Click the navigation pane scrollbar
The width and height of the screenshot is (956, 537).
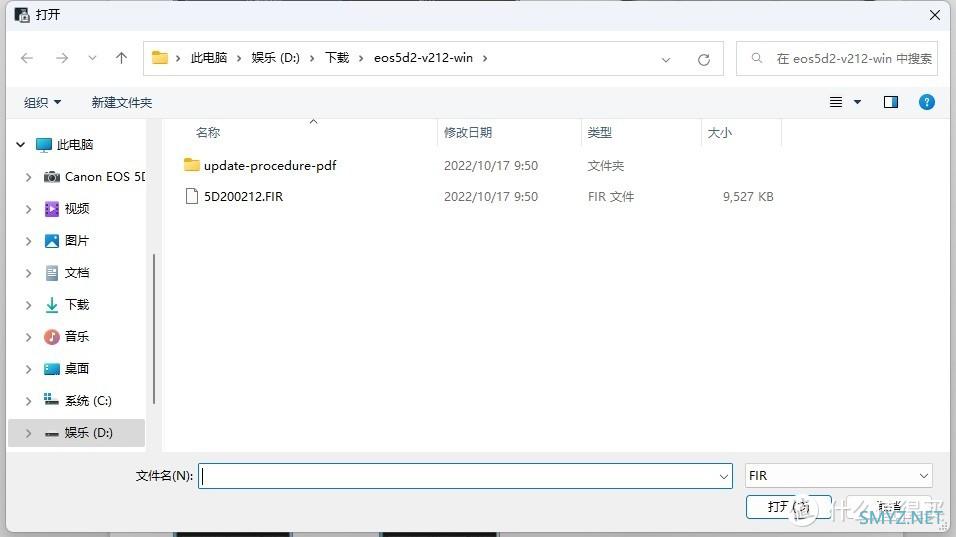point(154,329)
